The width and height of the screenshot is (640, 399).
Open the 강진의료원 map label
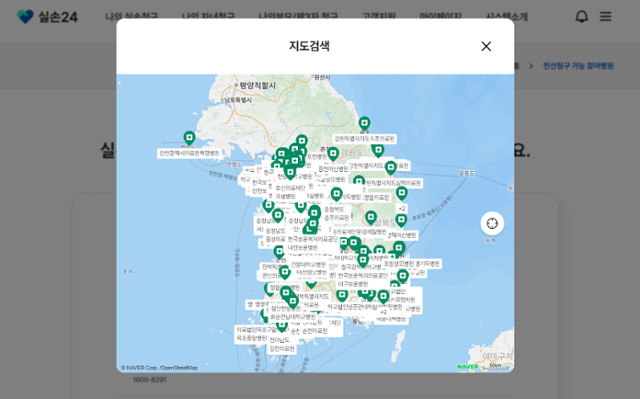click(281, 349)
